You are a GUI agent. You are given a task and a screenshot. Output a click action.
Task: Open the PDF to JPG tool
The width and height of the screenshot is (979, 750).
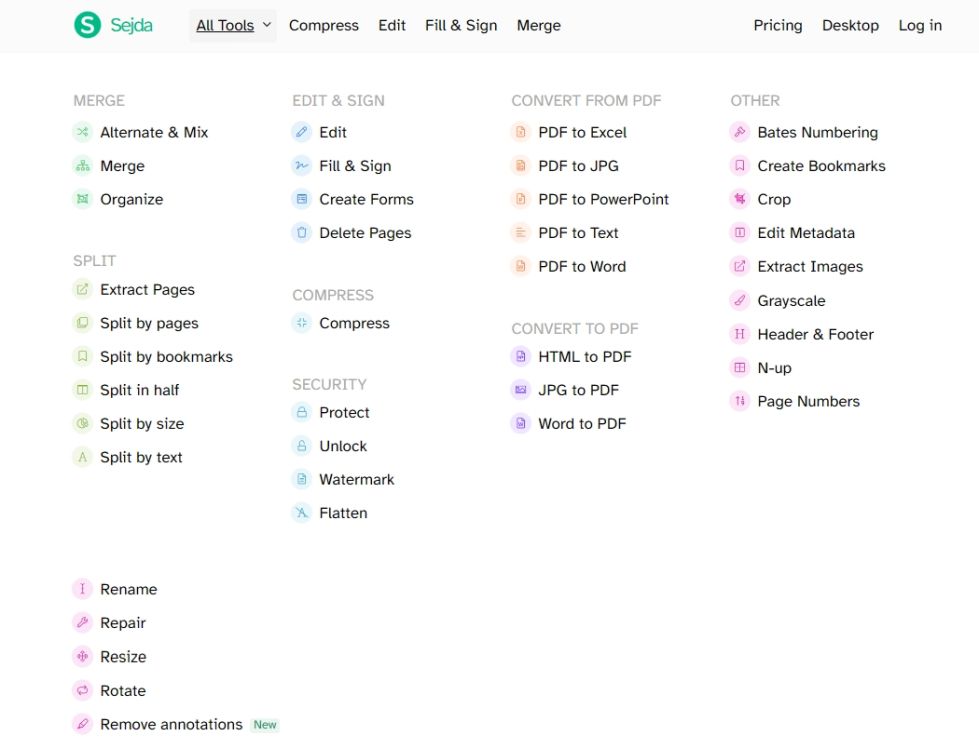(x=565, y=165)
